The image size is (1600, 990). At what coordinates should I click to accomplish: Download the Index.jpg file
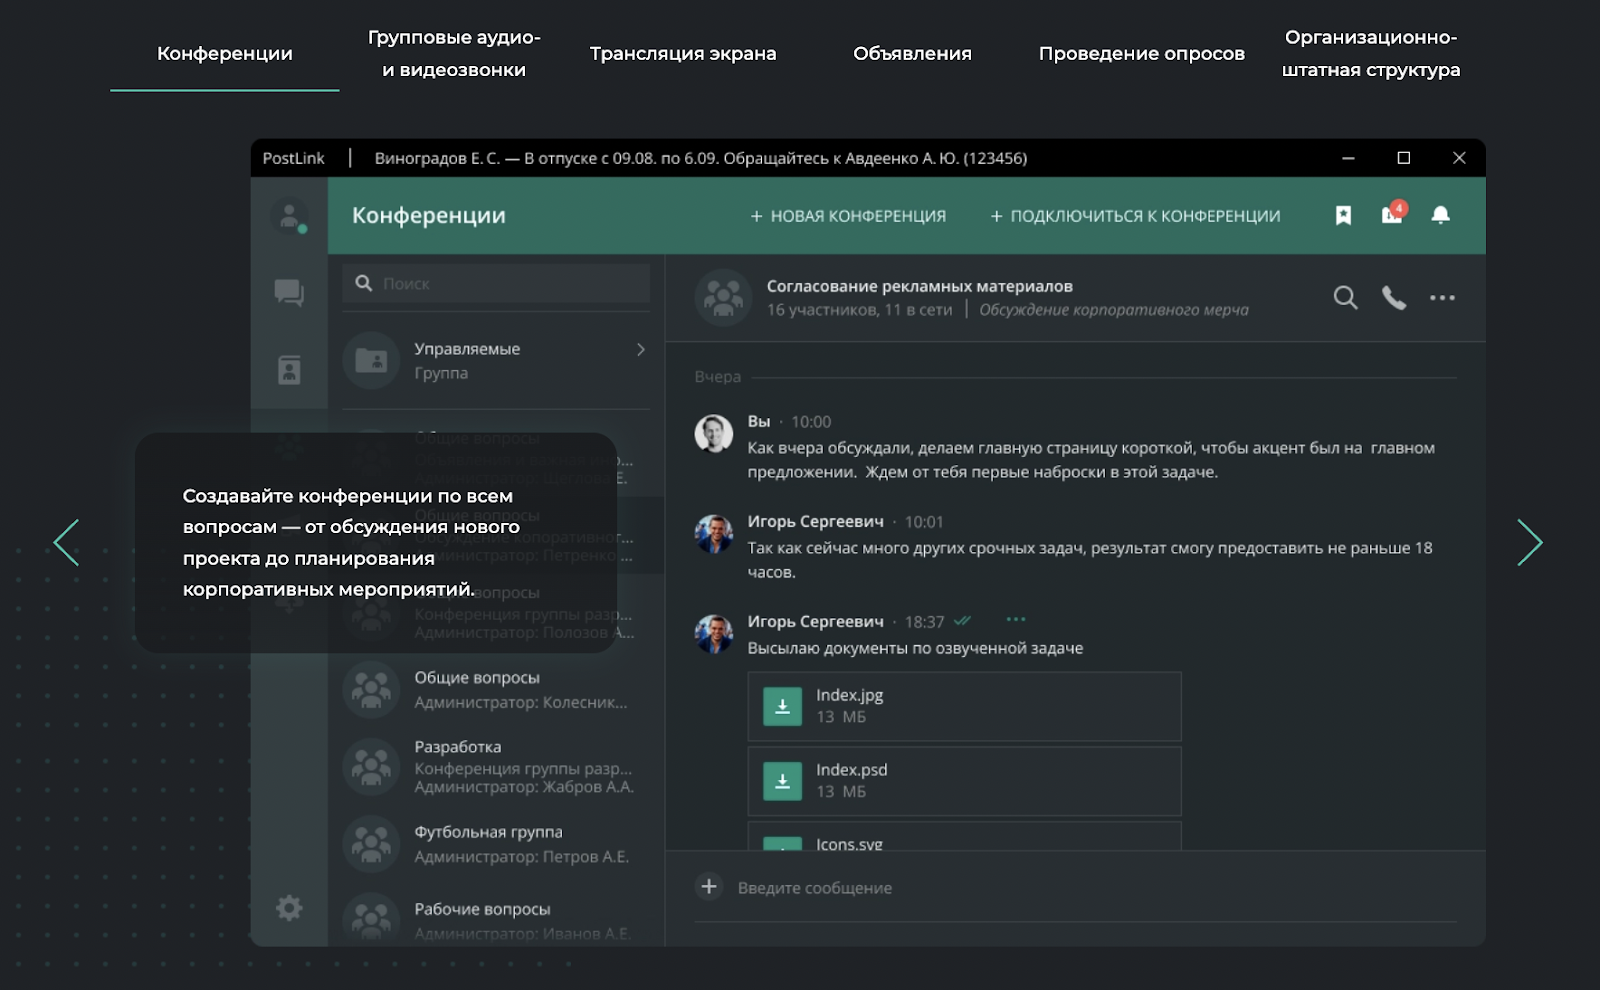pyautogui.click(x=782, y=706)
